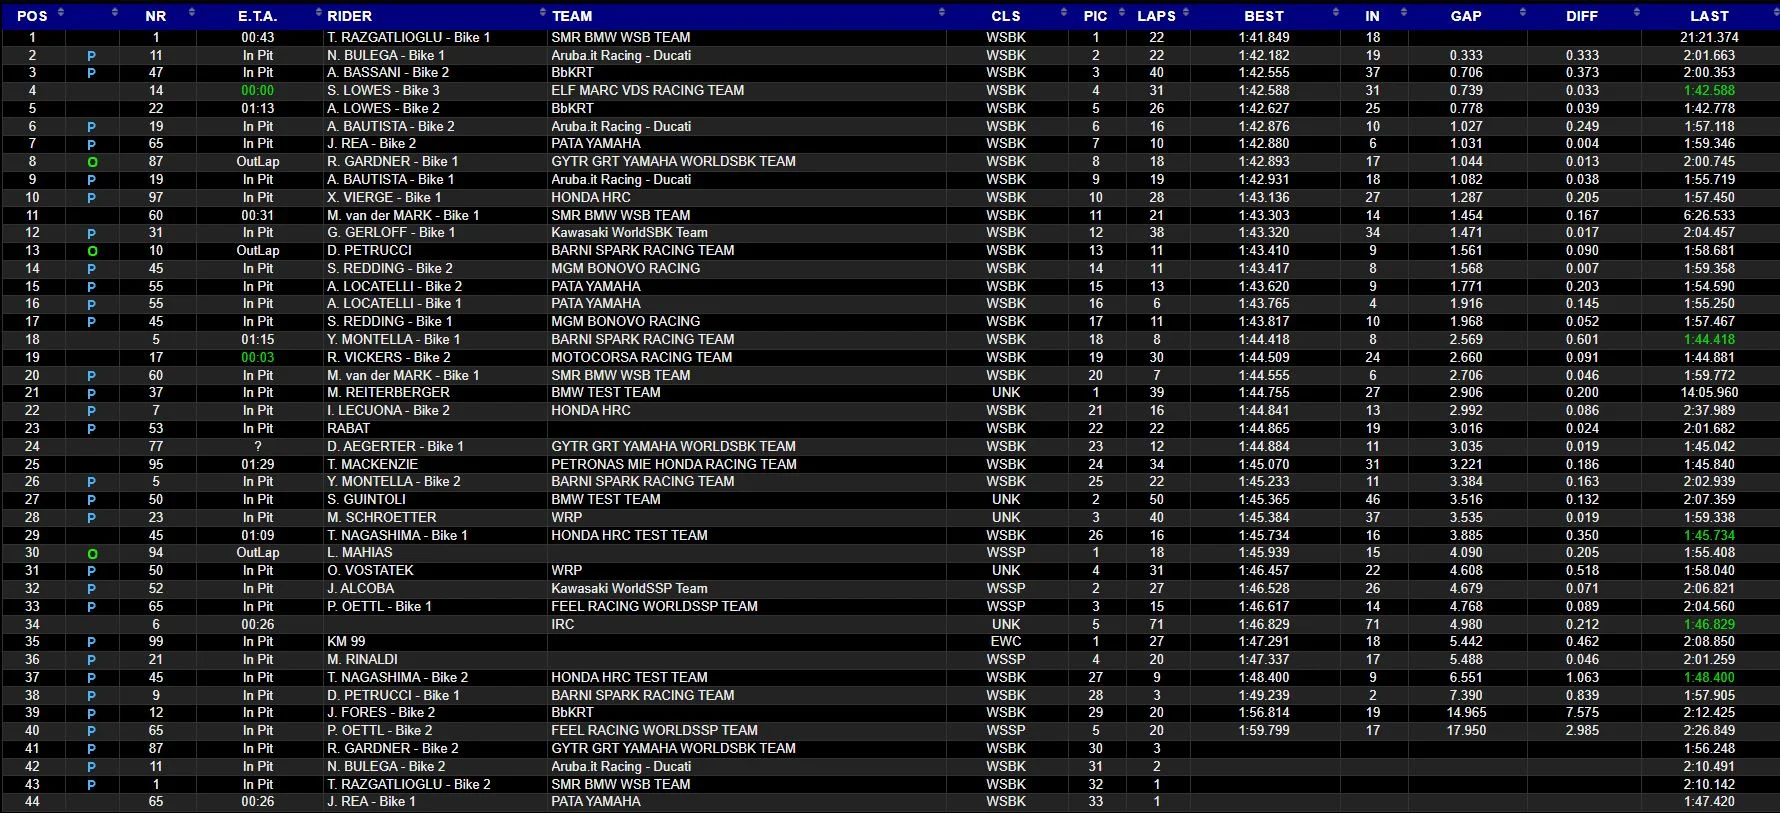This screenshot has width=1780, height=813.
Task: Click the pit icon in J. Alcoba's row
Action: pyautogui.click(x=92, y=589)
